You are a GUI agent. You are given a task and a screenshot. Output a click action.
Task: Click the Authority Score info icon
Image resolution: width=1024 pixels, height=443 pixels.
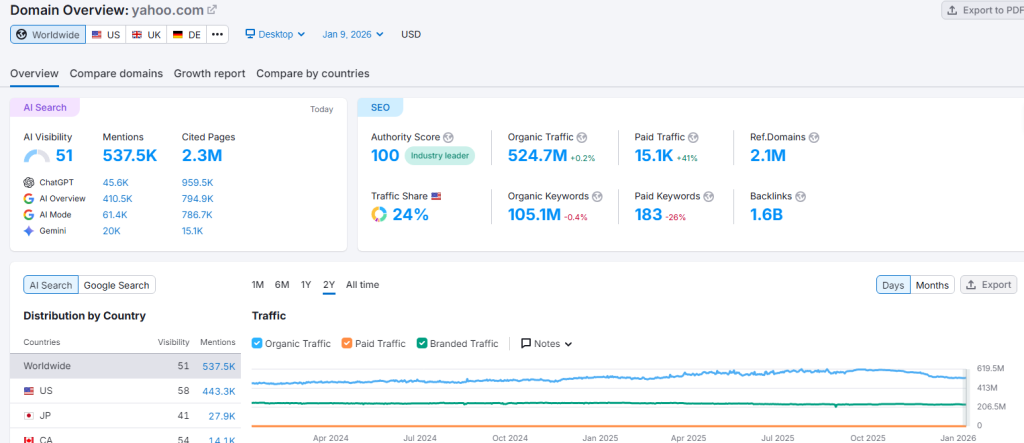448,137
